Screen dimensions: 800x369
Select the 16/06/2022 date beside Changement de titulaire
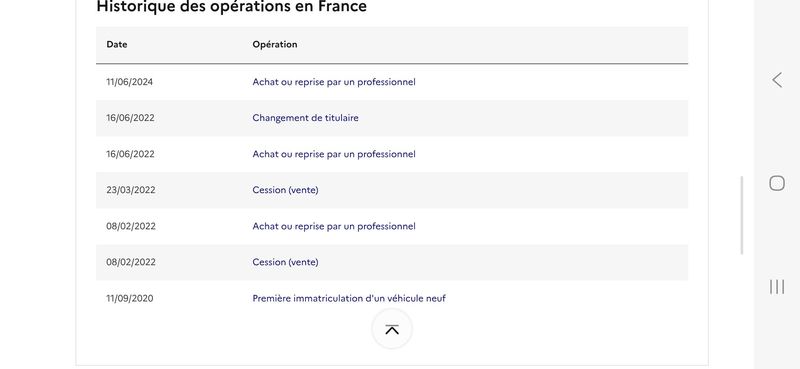point(130,118)
